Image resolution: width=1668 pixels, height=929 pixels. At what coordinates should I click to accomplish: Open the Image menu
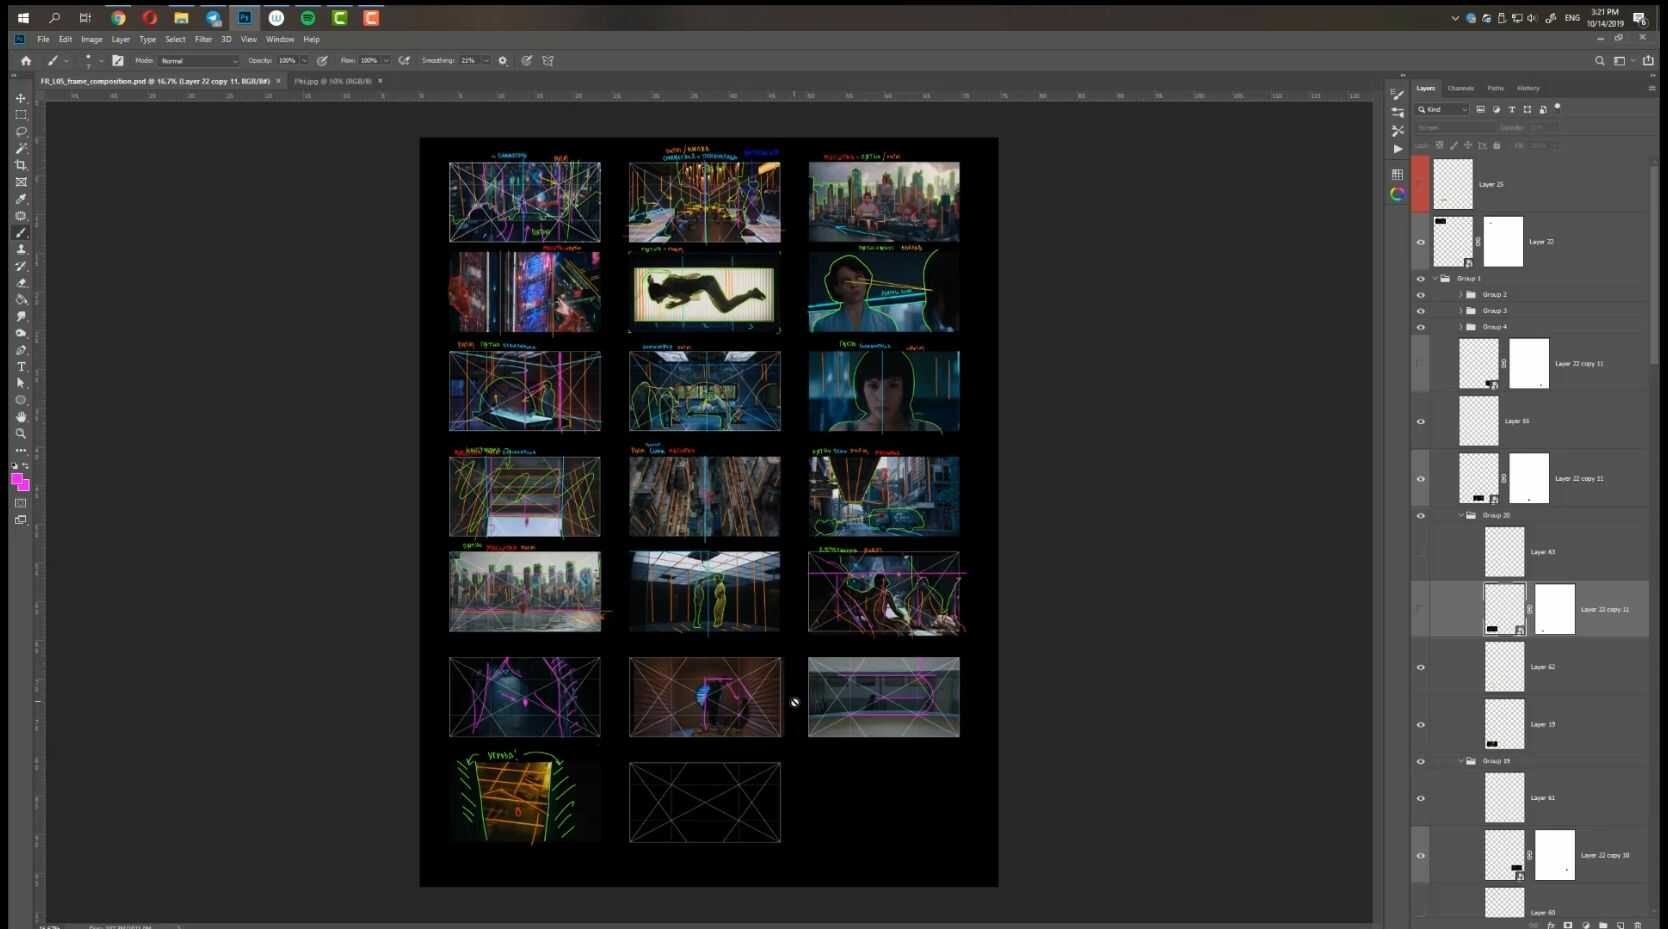92,40
